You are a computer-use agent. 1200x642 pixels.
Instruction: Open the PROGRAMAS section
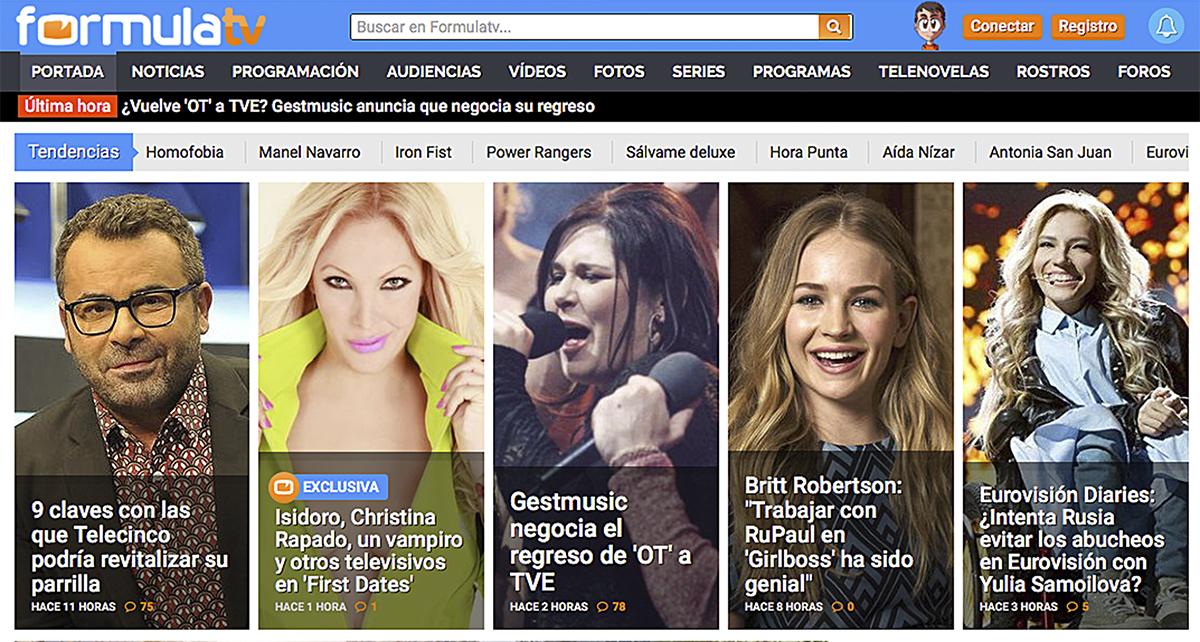click(802, 72)
